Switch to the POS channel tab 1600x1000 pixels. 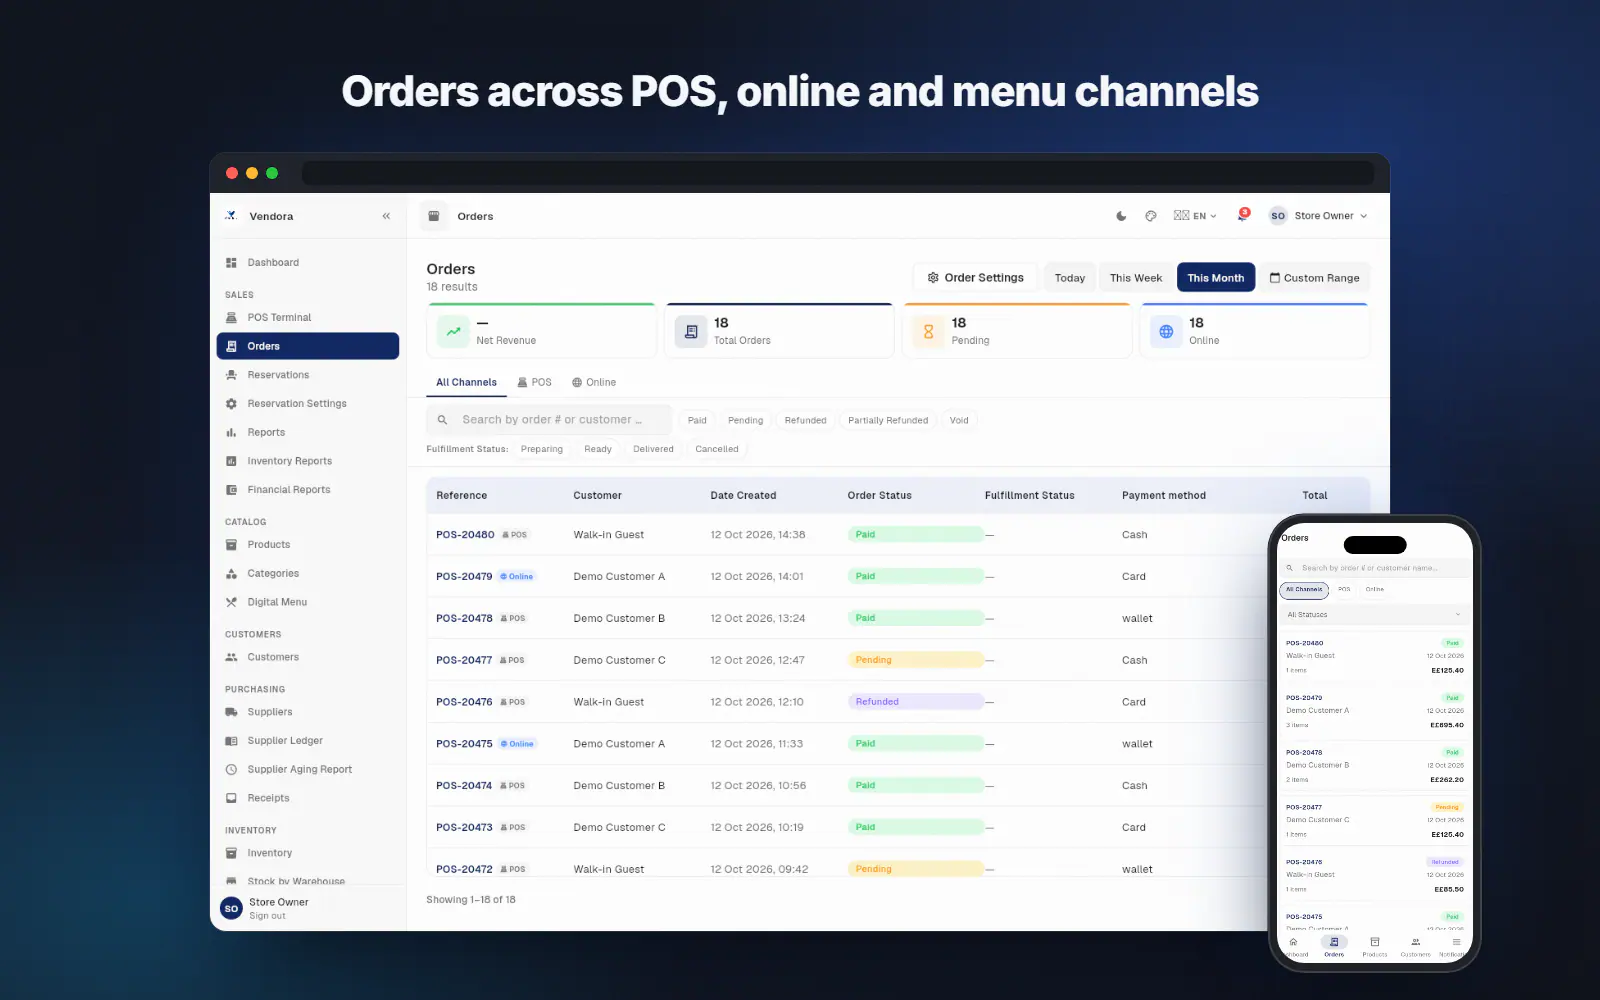tap(534, 383)
